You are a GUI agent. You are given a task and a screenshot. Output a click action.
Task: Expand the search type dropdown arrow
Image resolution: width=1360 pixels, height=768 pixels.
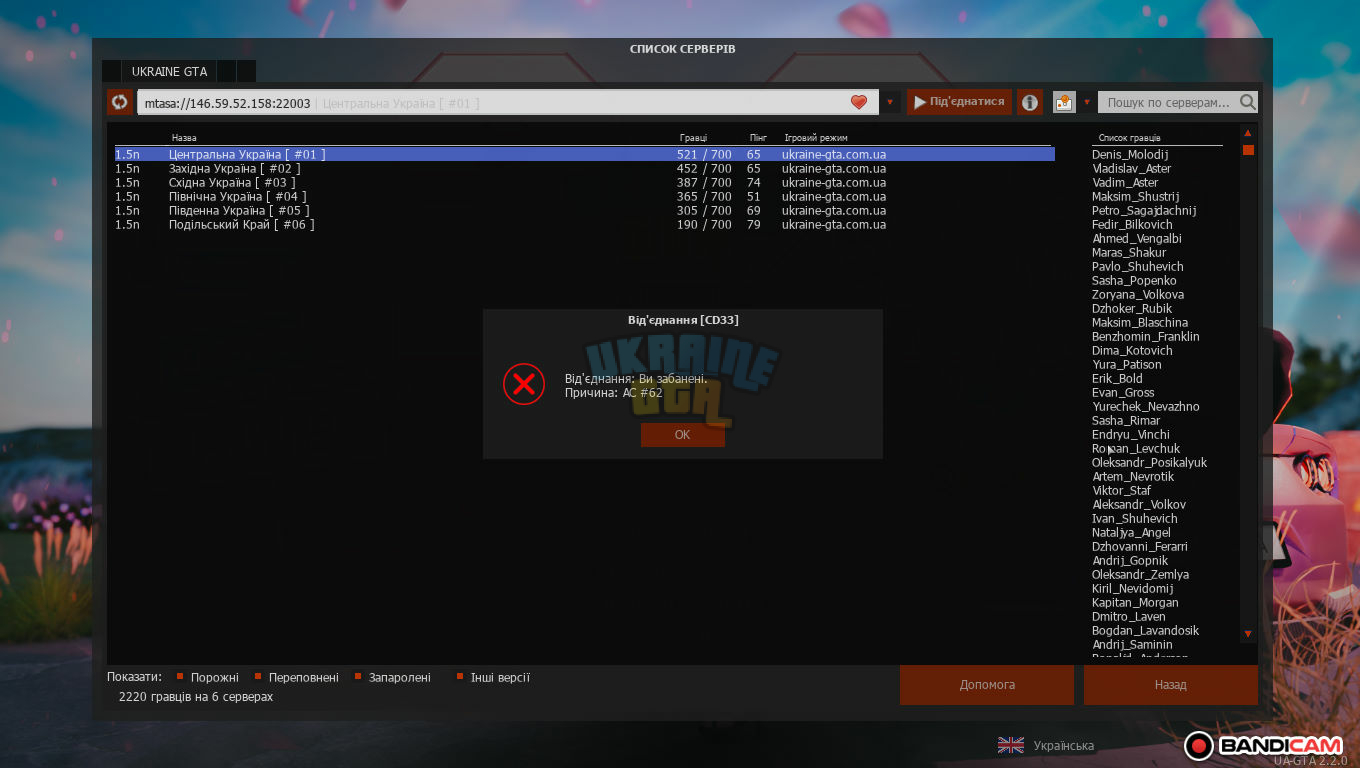click(x=1087, y=102)
